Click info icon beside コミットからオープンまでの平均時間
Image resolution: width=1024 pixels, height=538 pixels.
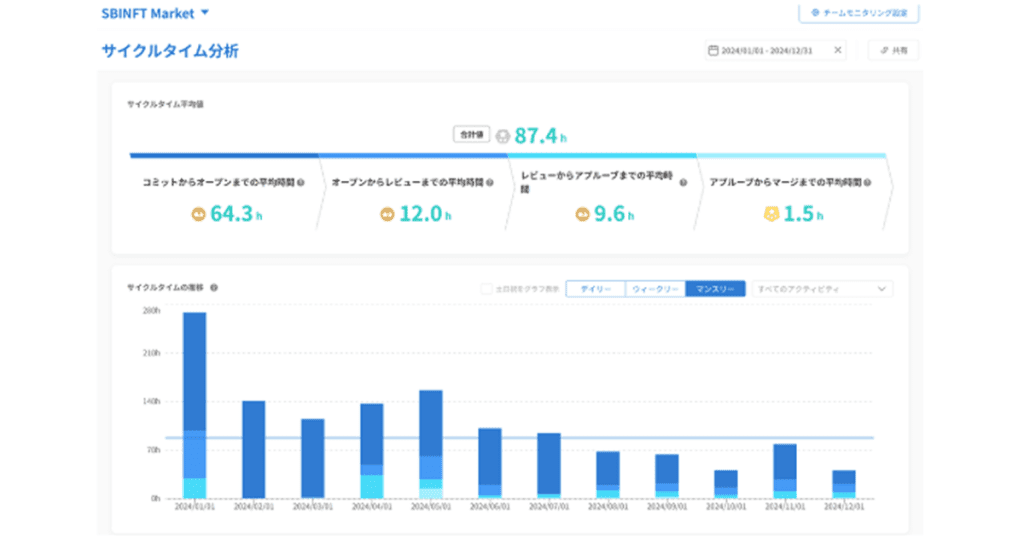coord(301,183)
